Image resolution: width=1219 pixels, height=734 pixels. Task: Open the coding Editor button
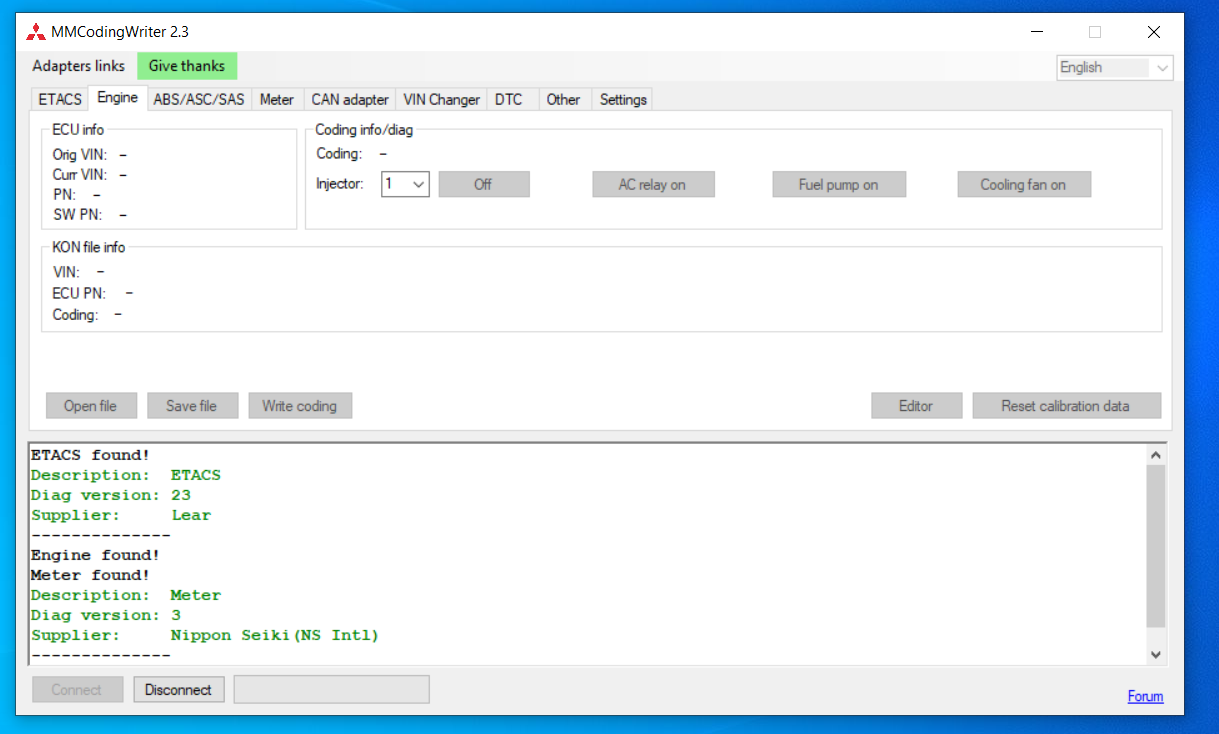coord(916,405)
